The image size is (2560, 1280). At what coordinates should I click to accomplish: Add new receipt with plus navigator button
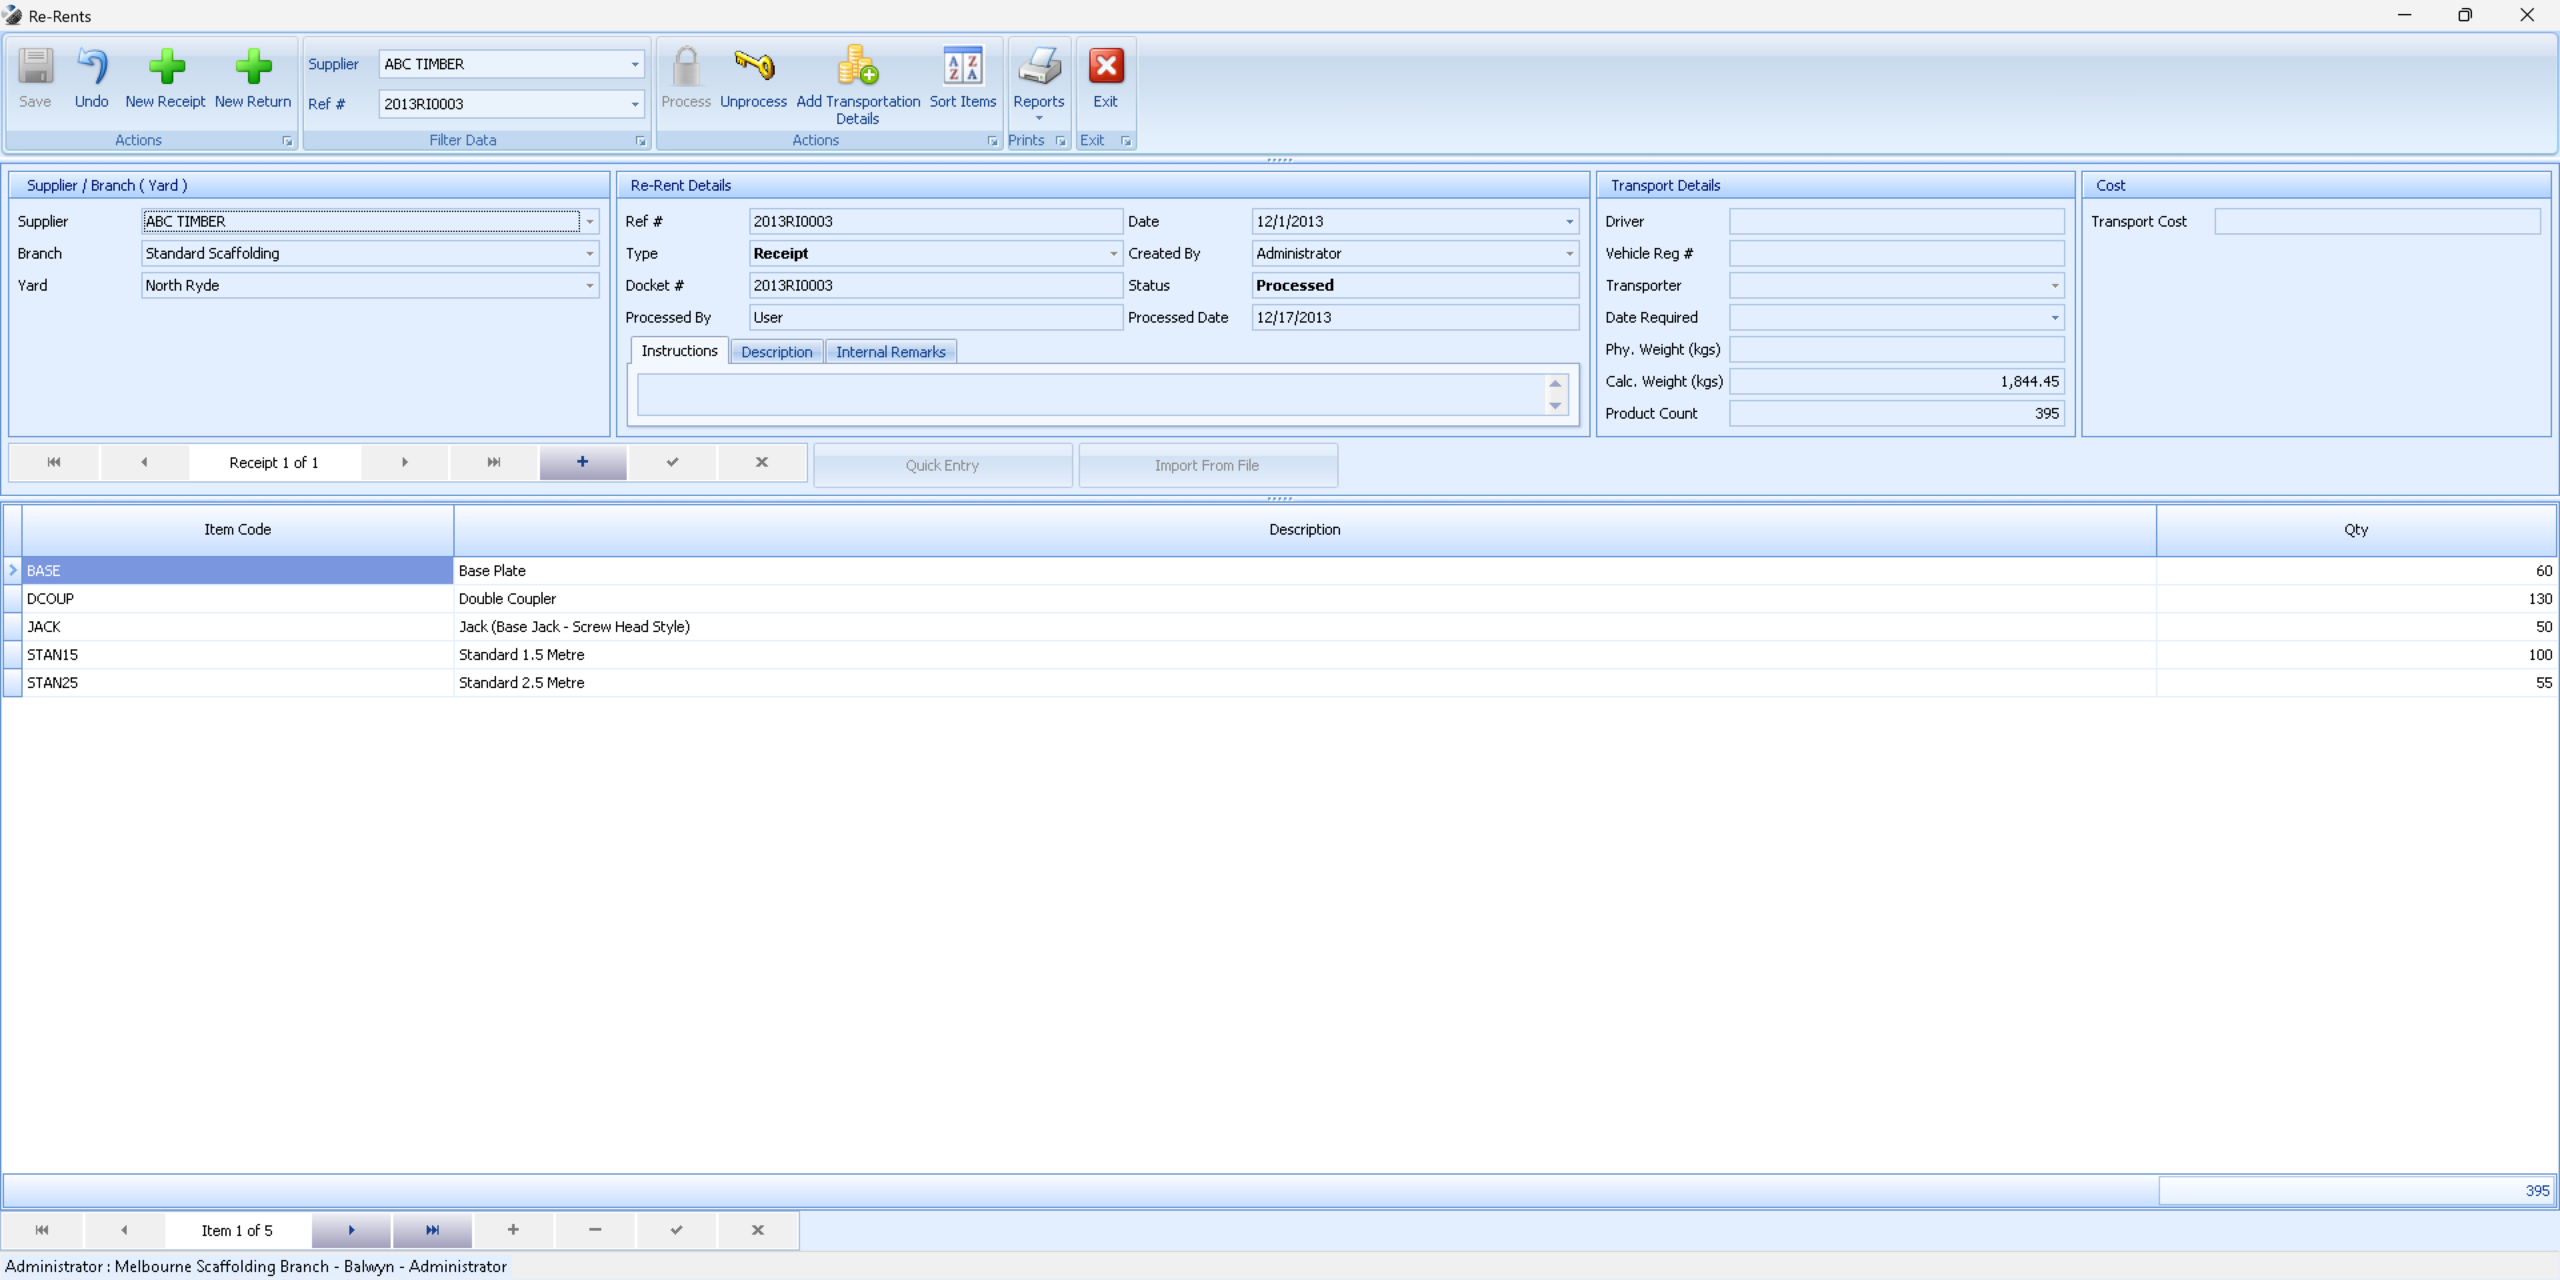(582, 462)
